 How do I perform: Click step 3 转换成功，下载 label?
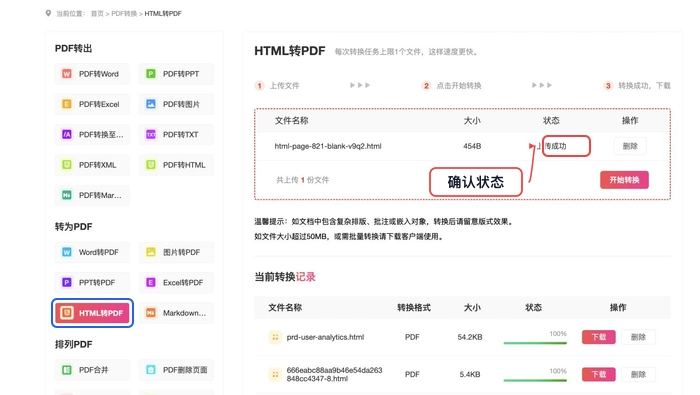click(644, 86)
